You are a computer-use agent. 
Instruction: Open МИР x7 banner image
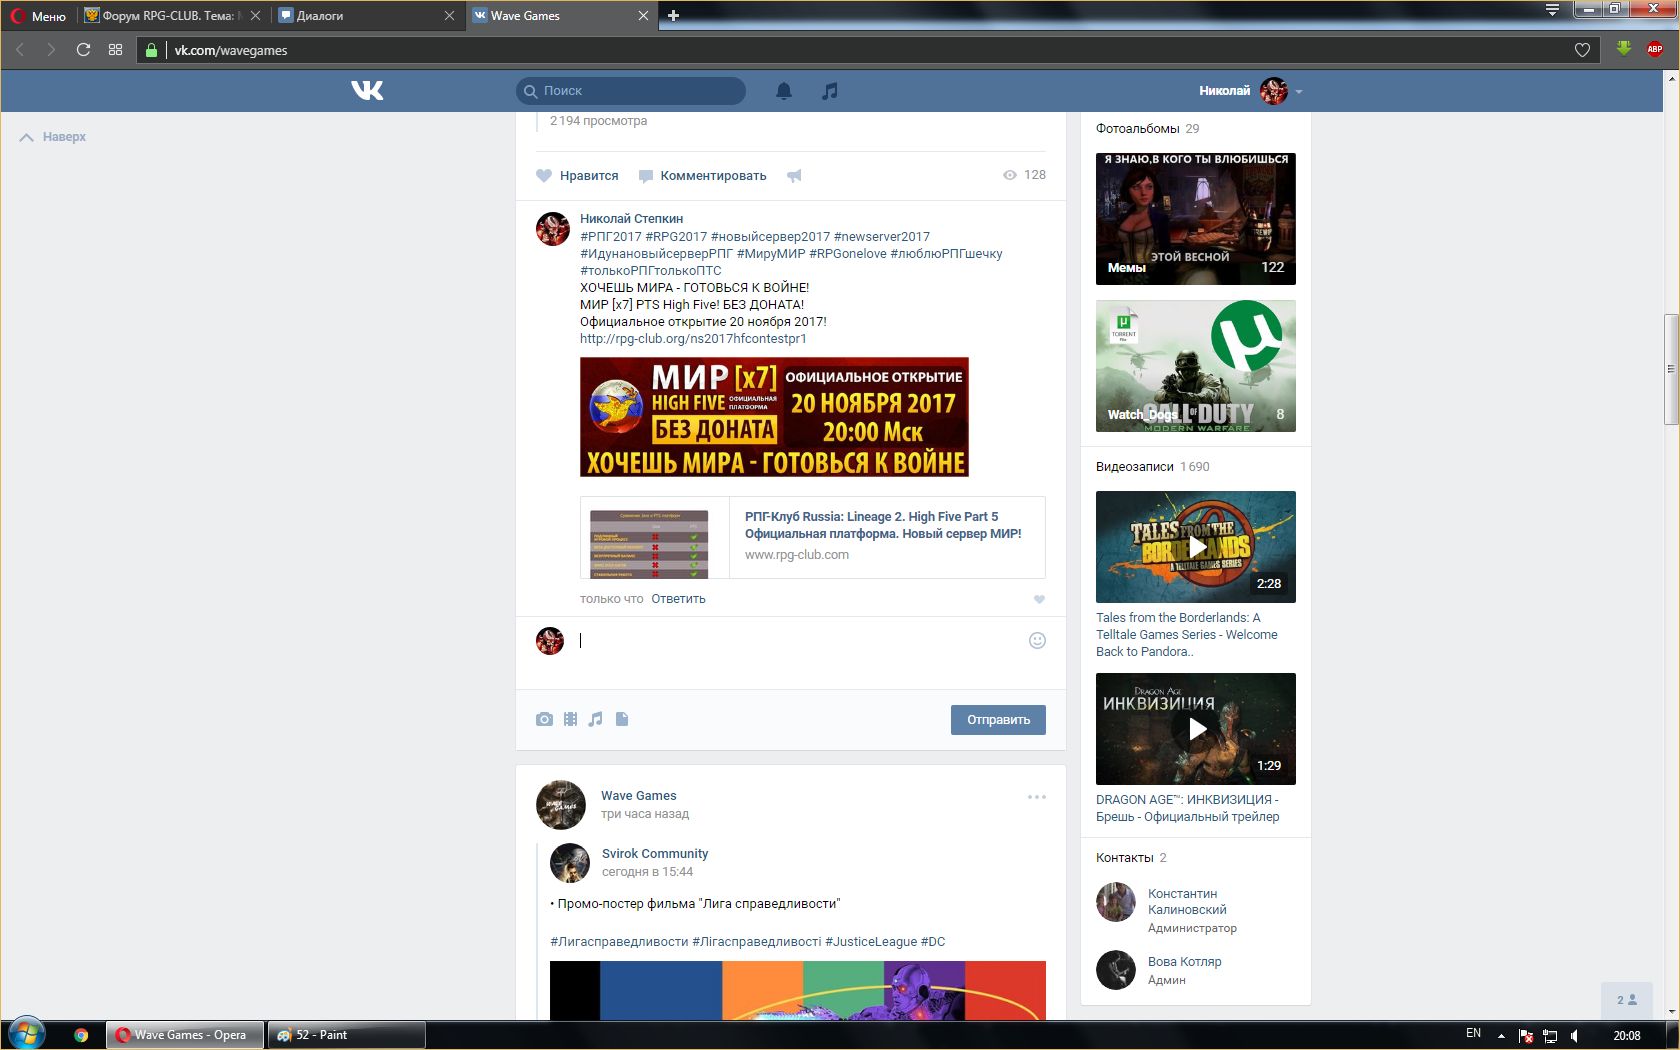click(x=774, y=417)
